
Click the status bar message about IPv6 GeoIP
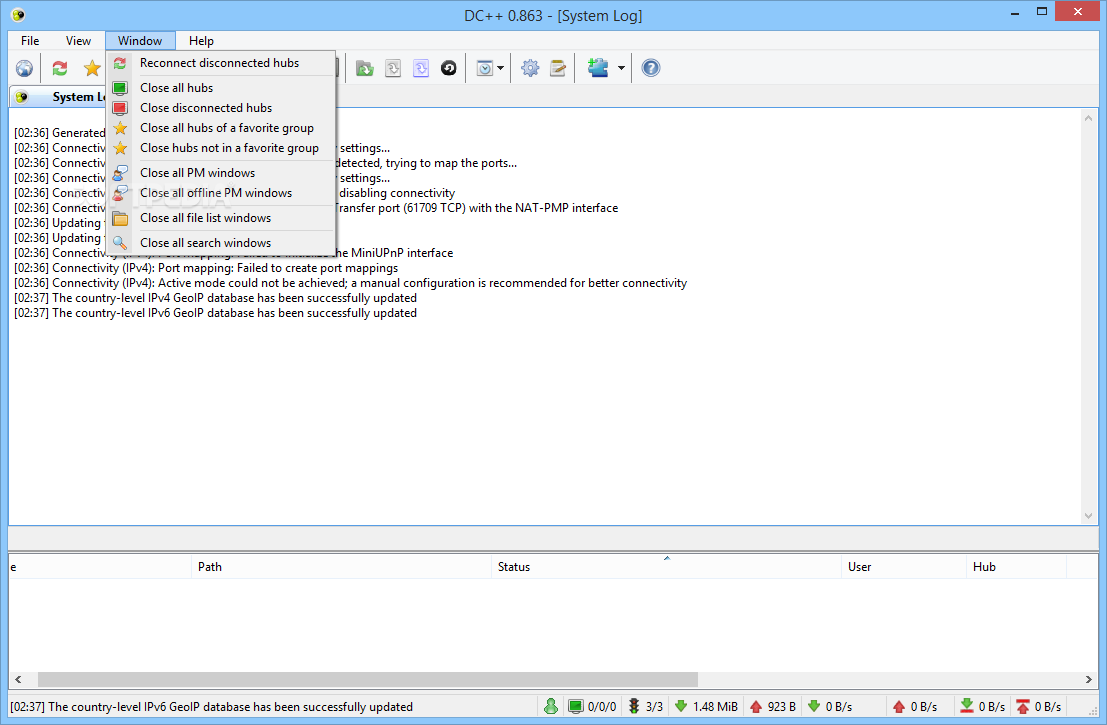pos(212,707)
